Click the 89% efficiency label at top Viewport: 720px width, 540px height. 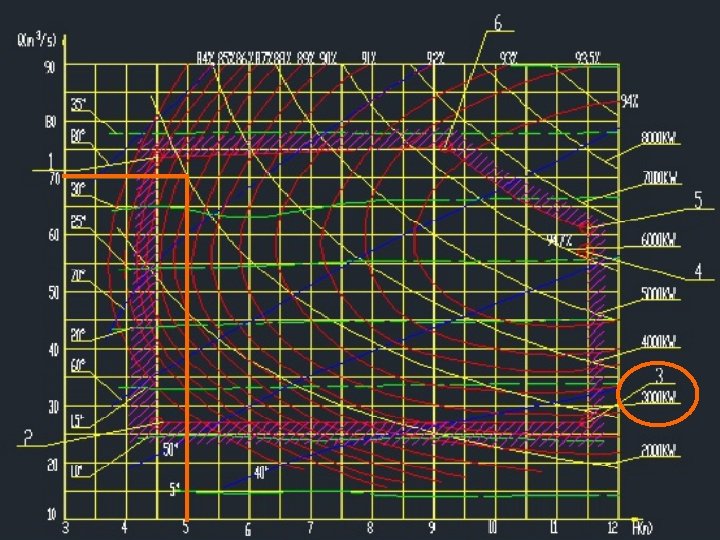(305, 58)
